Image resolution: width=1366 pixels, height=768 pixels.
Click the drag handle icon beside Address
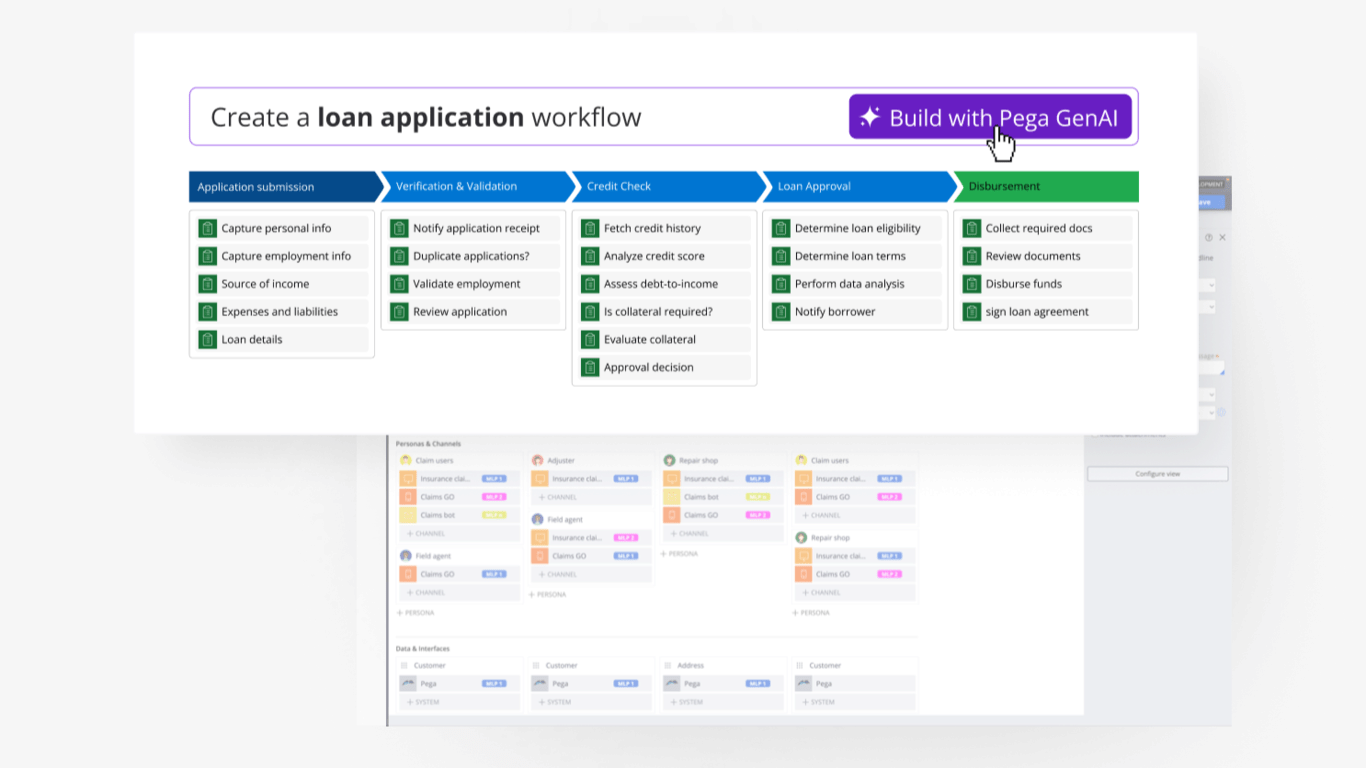tap(667, 666)
